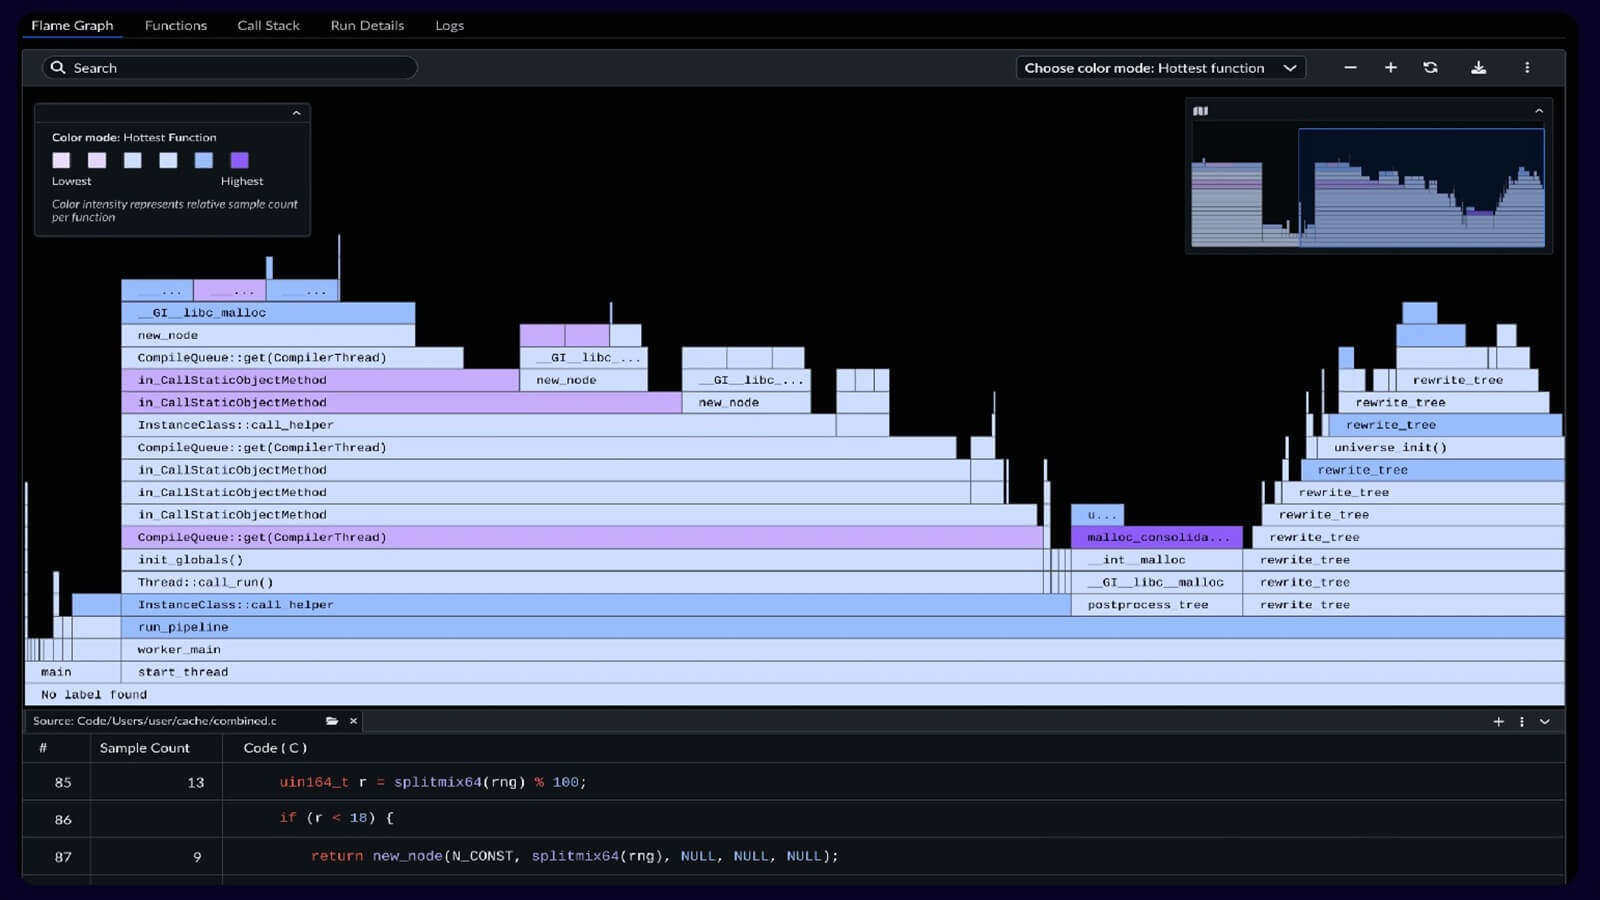This screenshot has width=1600, height=900.
Task: Collapse the source code panel
Action: (x=1545, y=722)
